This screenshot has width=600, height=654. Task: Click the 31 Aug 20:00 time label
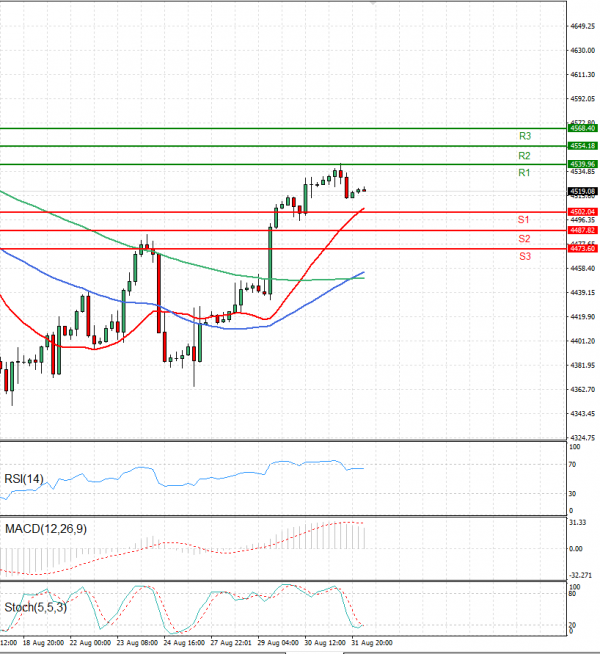(372, 643)
